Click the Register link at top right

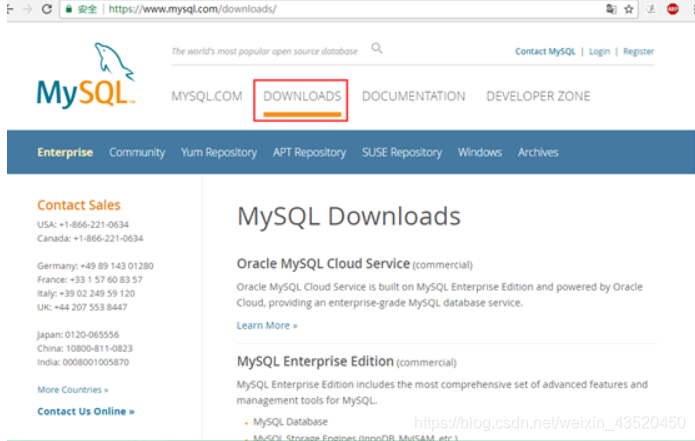(x=638, y=51)
